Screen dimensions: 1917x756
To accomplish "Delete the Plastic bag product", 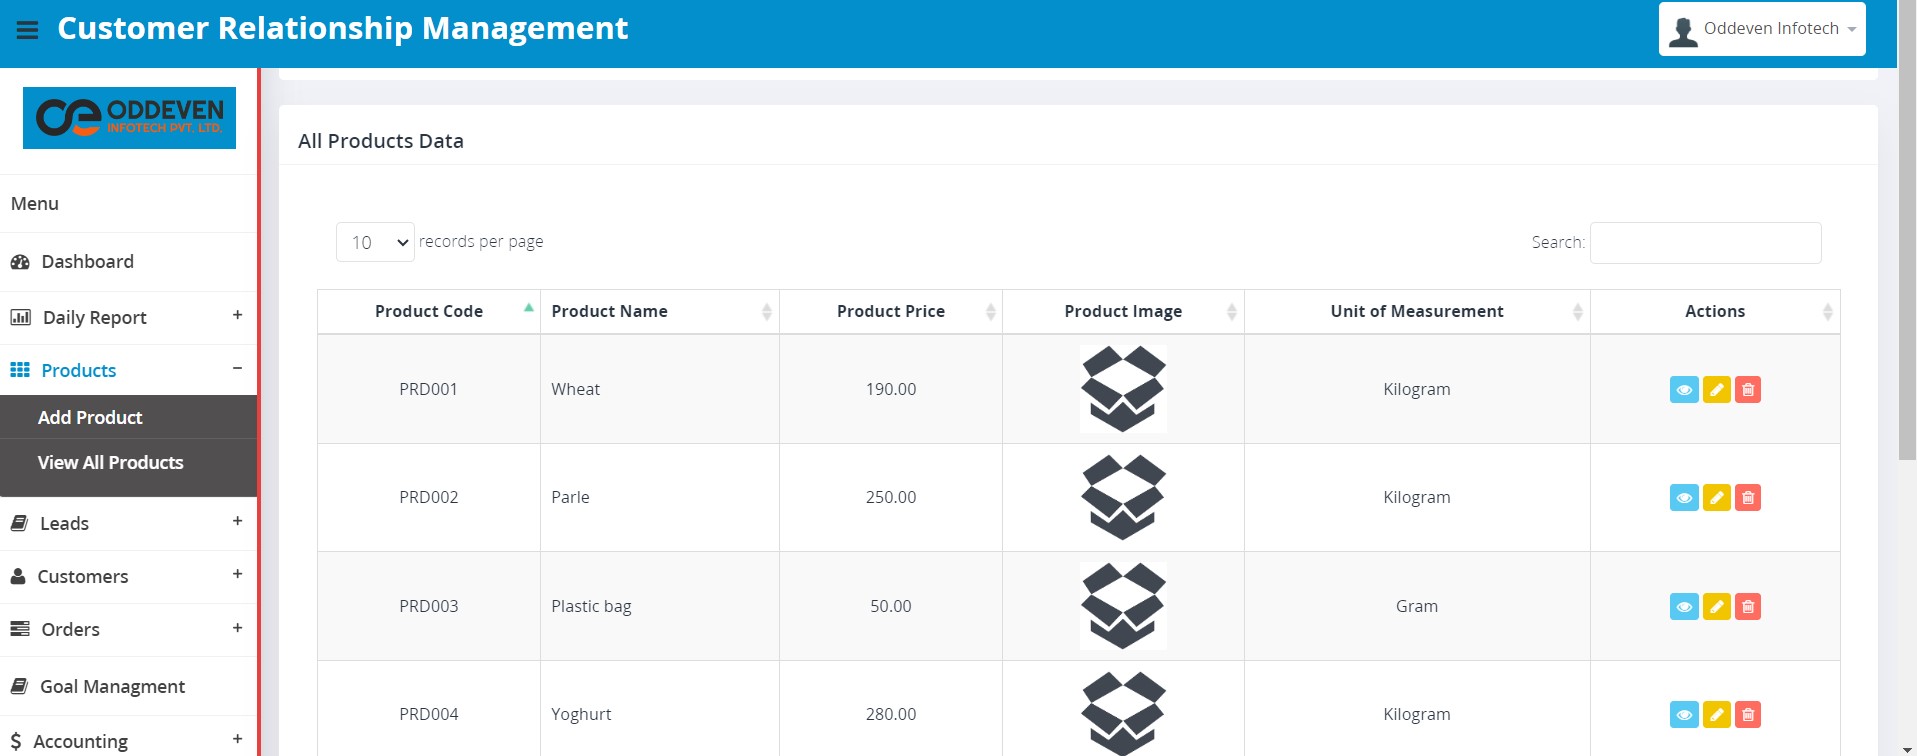I will tap(1747, 607).
